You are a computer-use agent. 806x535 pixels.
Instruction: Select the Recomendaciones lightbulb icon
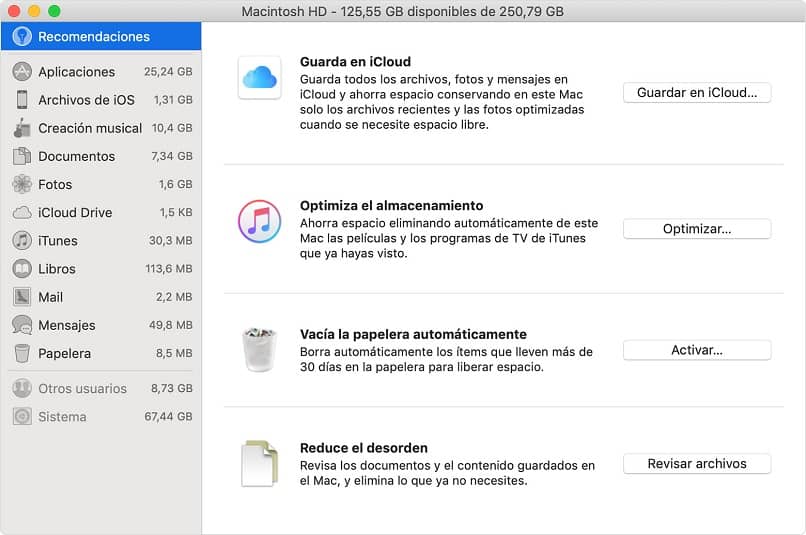coord(22,36)
